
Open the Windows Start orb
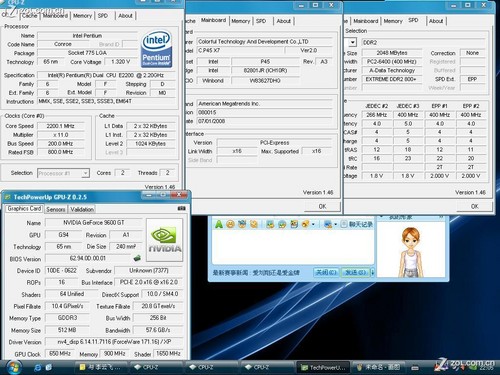pyautogui.click(x=14, y=367)
